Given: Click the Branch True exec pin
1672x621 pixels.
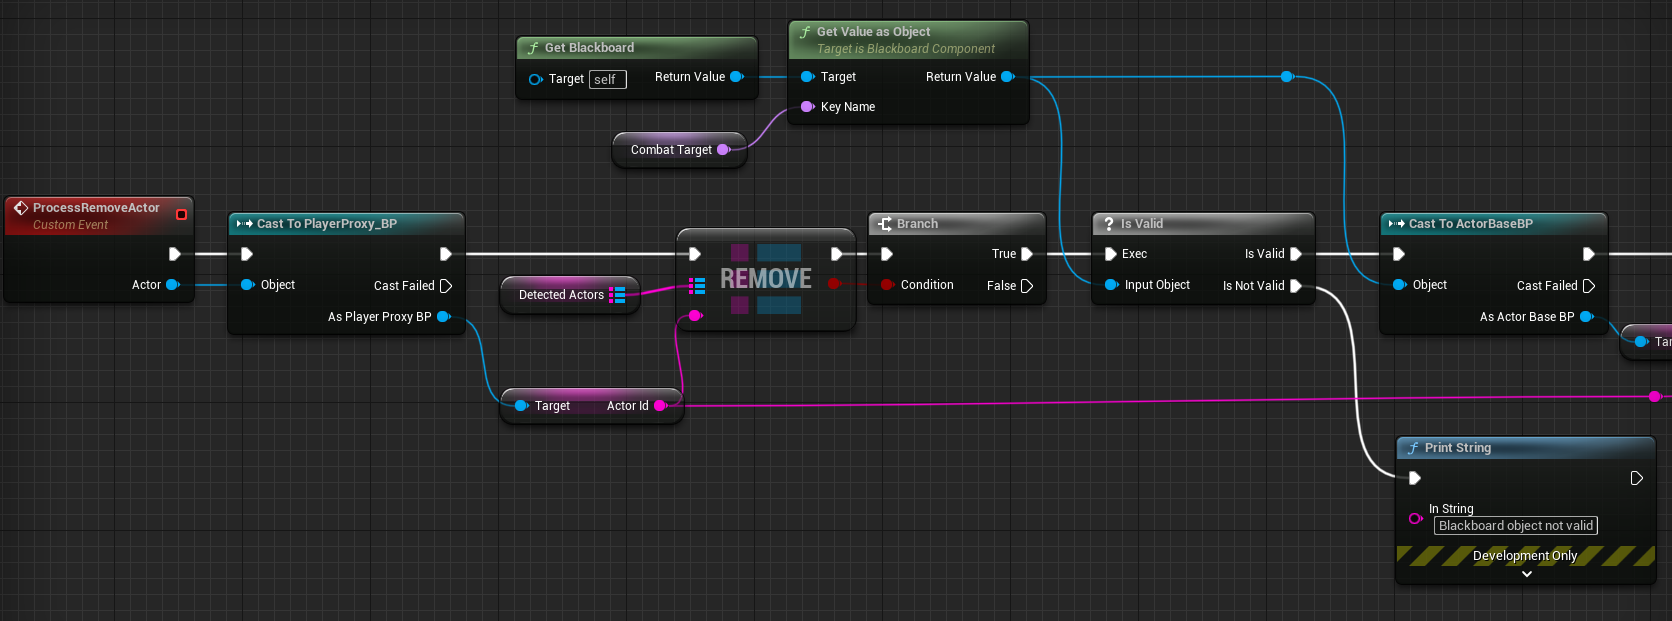Looking at the screenshot, I should pyautogui.click(x=1027, y=254).
